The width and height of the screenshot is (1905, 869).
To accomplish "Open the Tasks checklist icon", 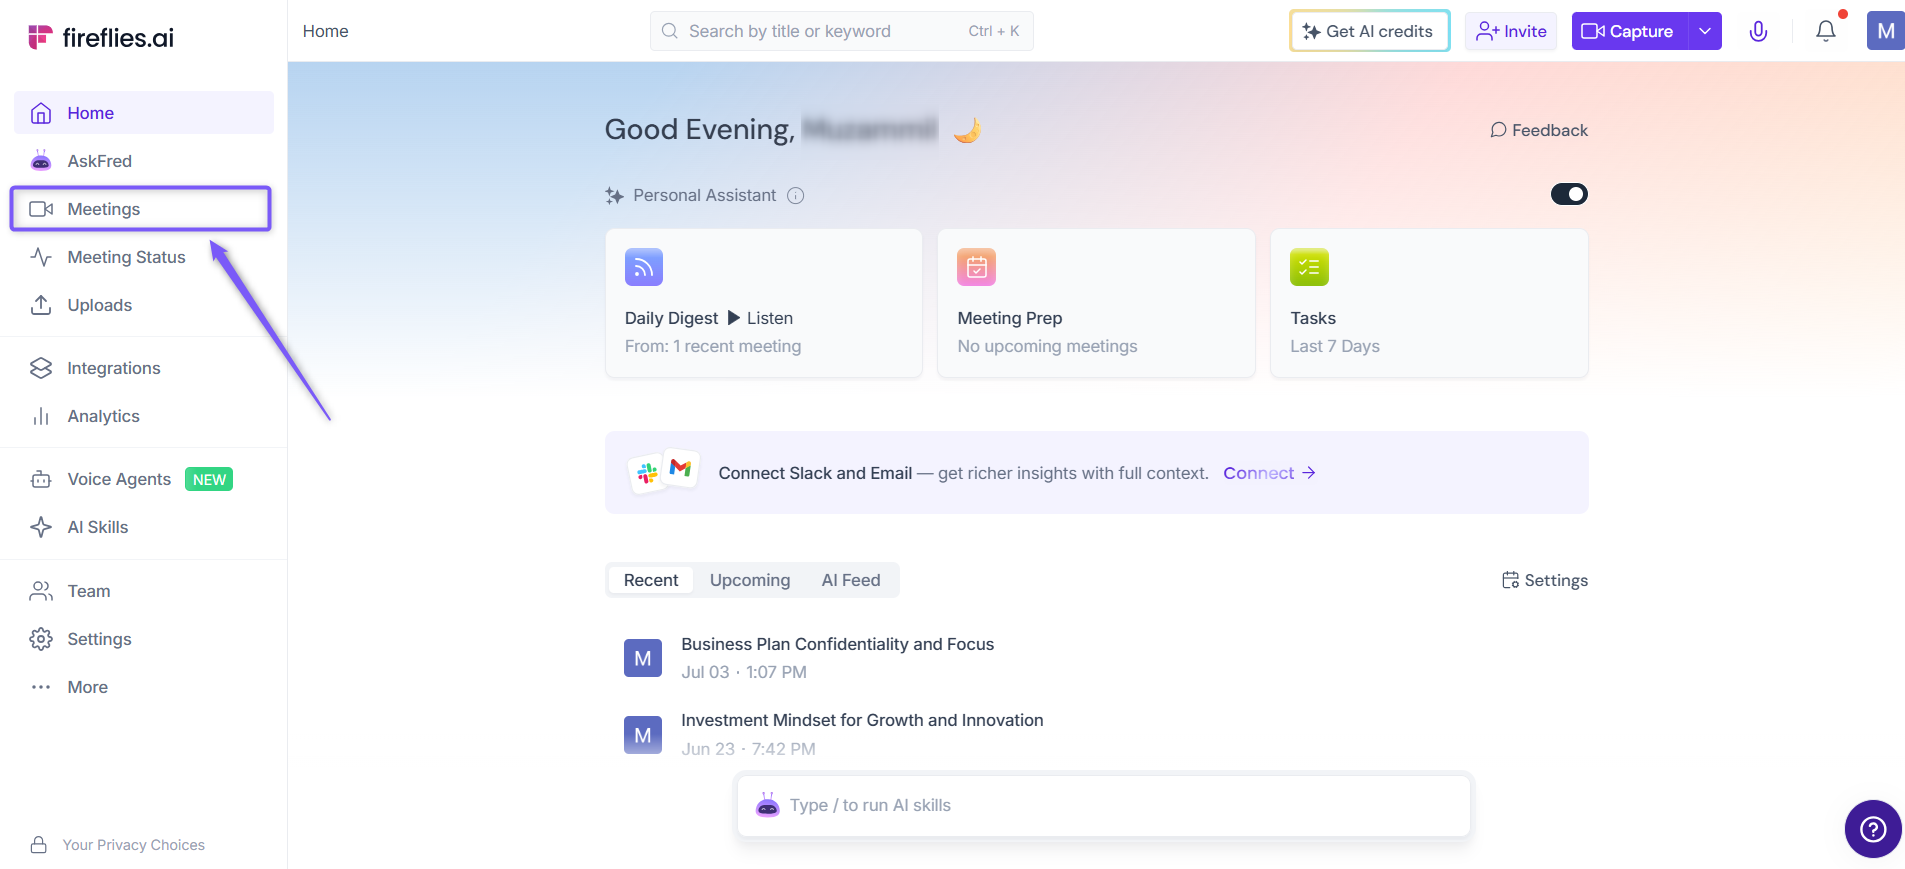I will 1309,267.
